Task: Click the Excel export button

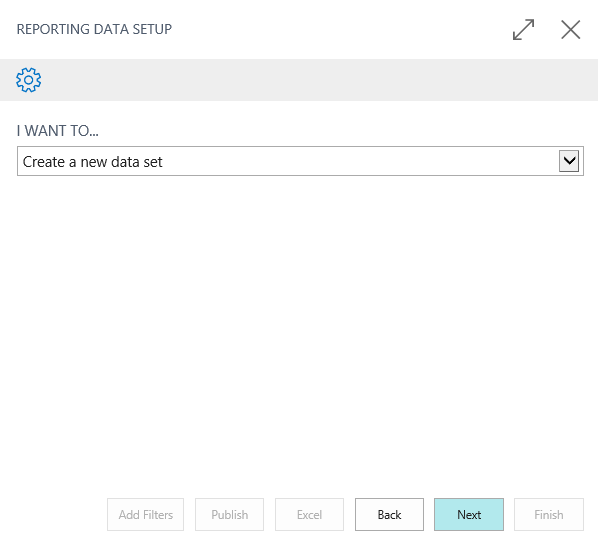Action: (x=309, y=514)
